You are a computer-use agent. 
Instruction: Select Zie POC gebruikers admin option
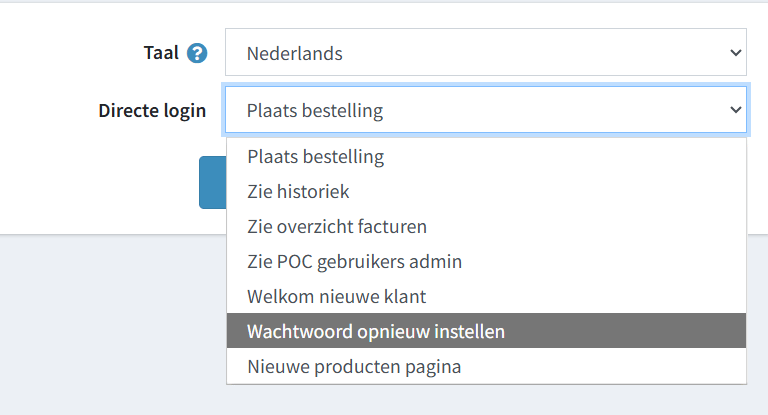click(354, 261)
